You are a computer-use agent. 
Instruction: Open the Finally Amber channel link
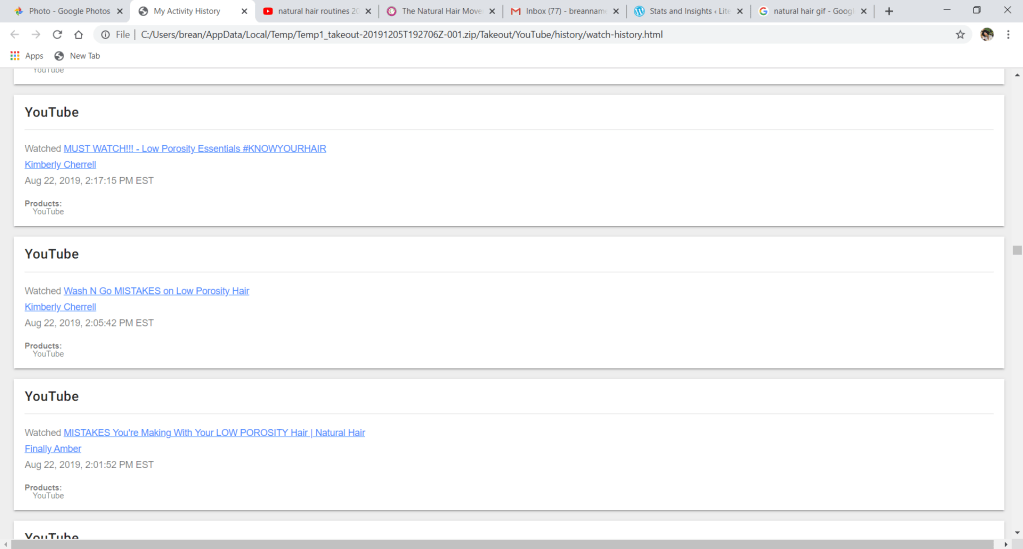[x=53, y=449]
